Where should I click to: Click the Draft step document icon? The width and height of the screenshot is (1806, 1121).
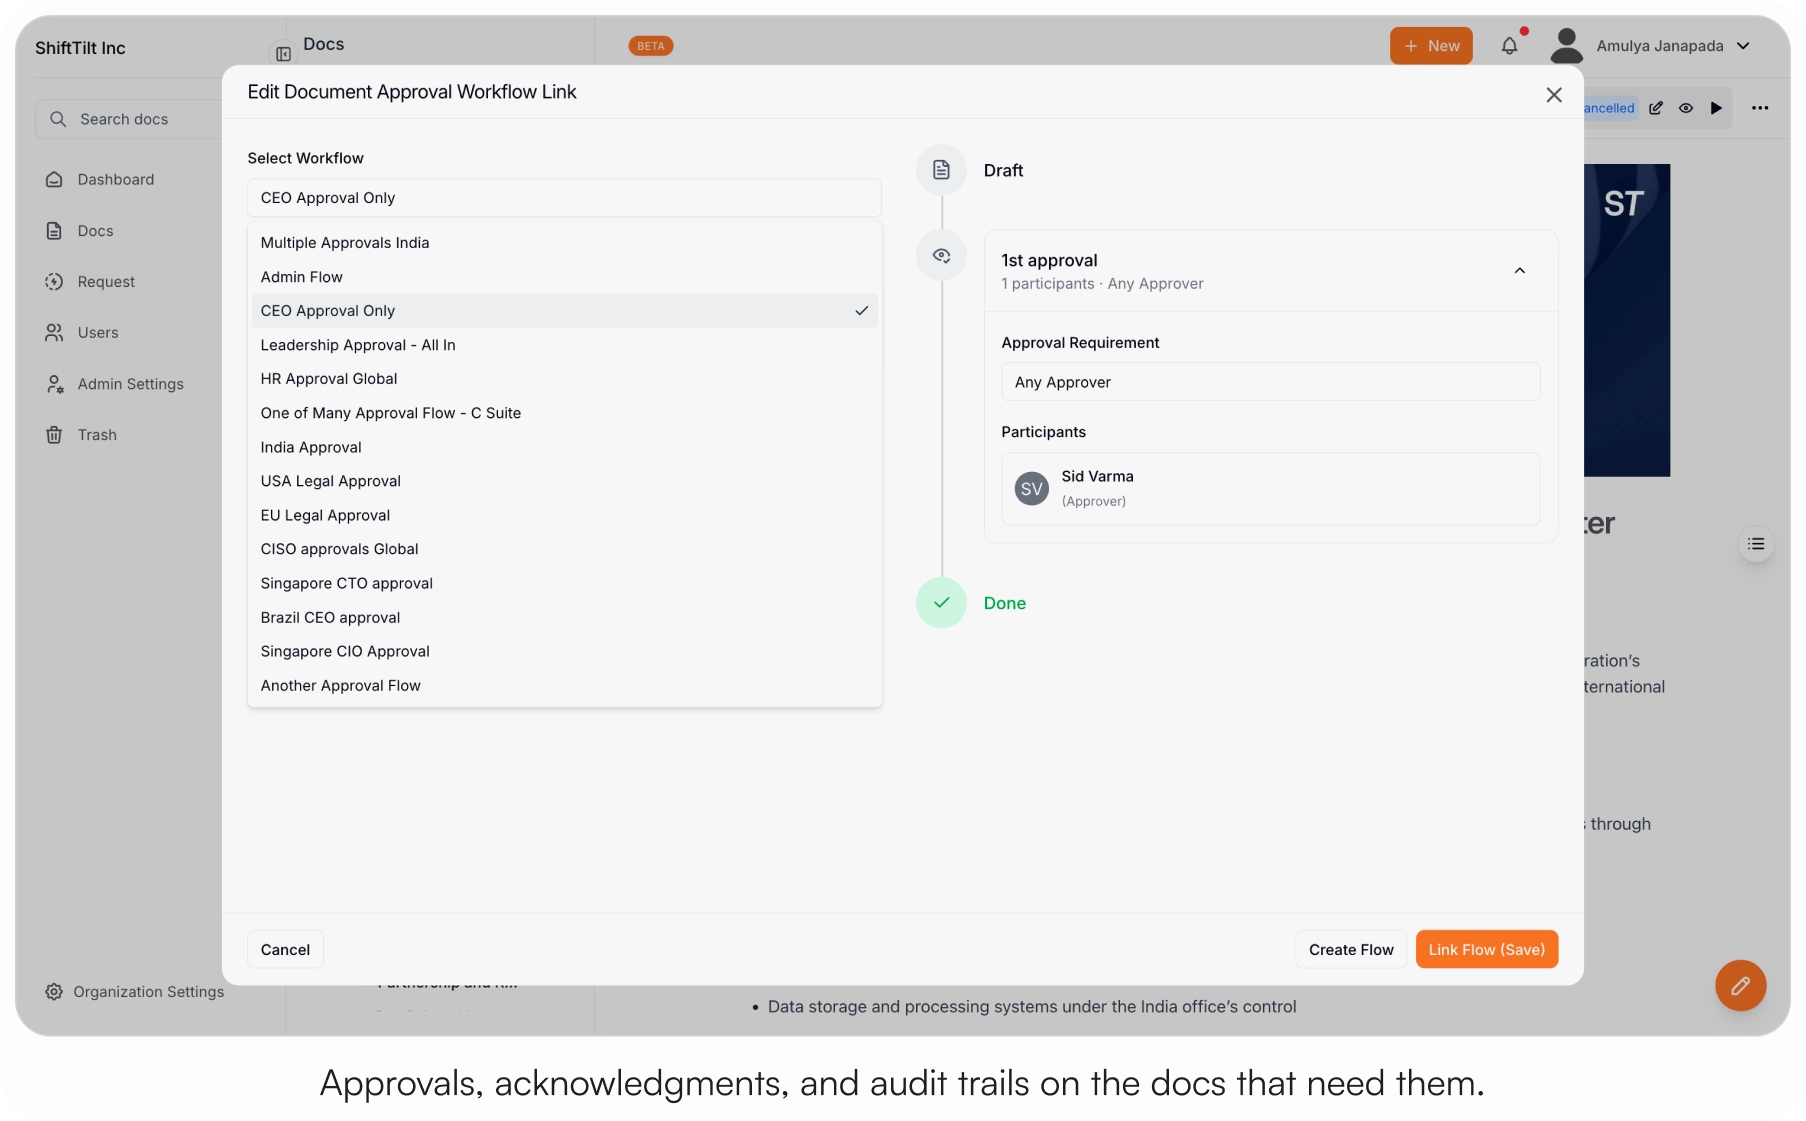click(x=941, y=170)
